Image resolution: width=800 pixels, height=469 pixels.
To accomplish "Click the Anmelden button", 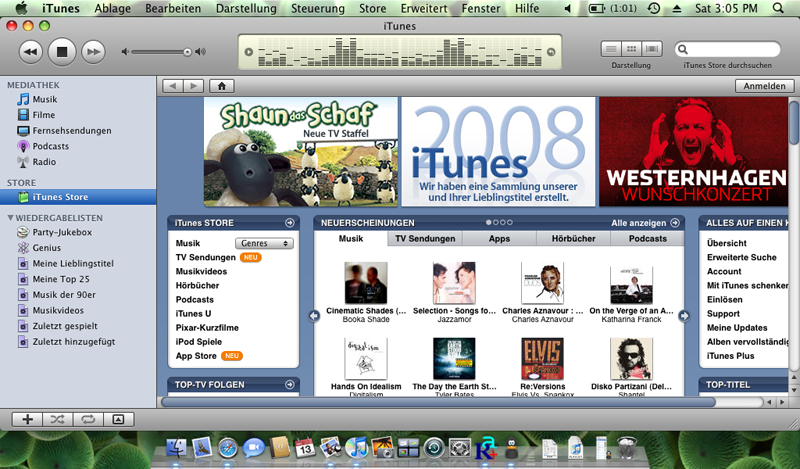I will click(763, 86).
